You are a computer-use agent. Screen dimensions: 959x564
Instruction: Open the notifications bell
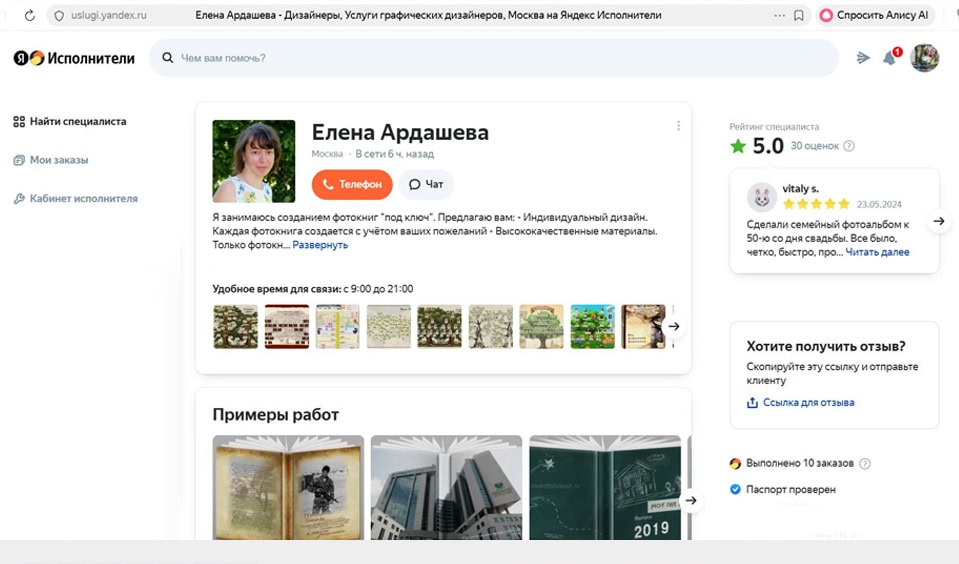890,58
